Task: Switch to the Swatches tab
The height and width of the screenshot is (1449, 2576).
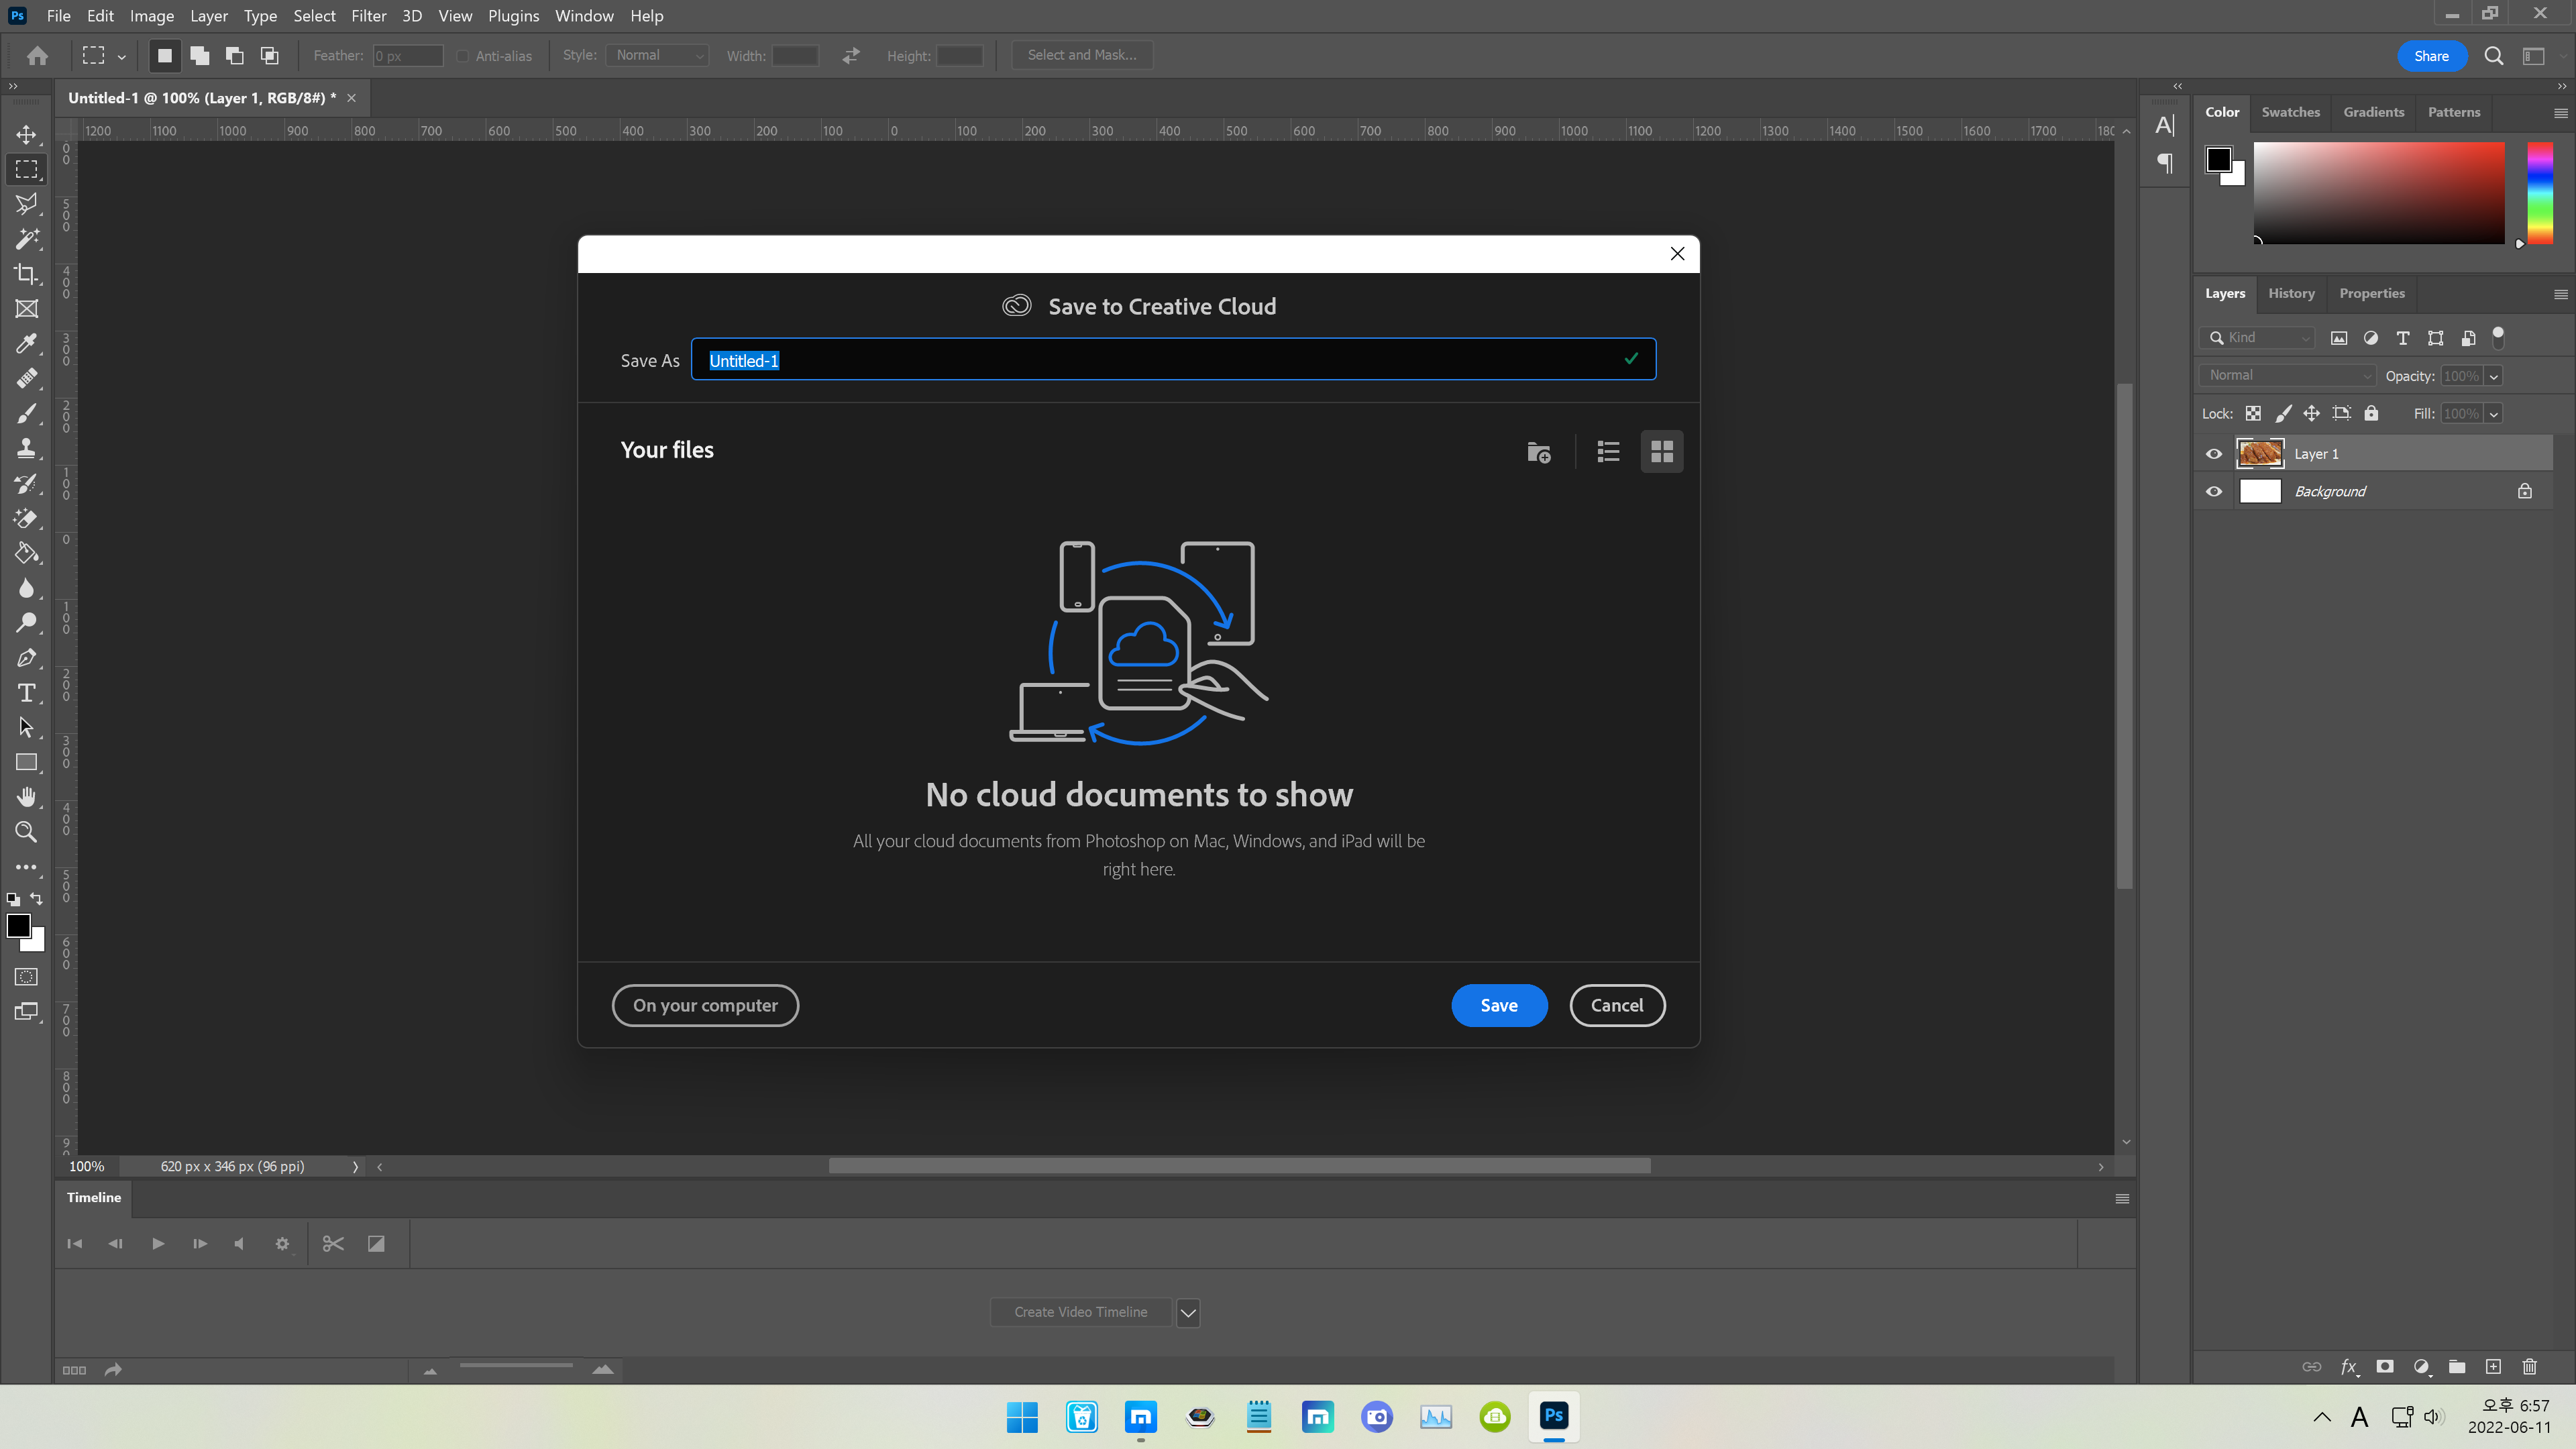Action: point(2290,112)
